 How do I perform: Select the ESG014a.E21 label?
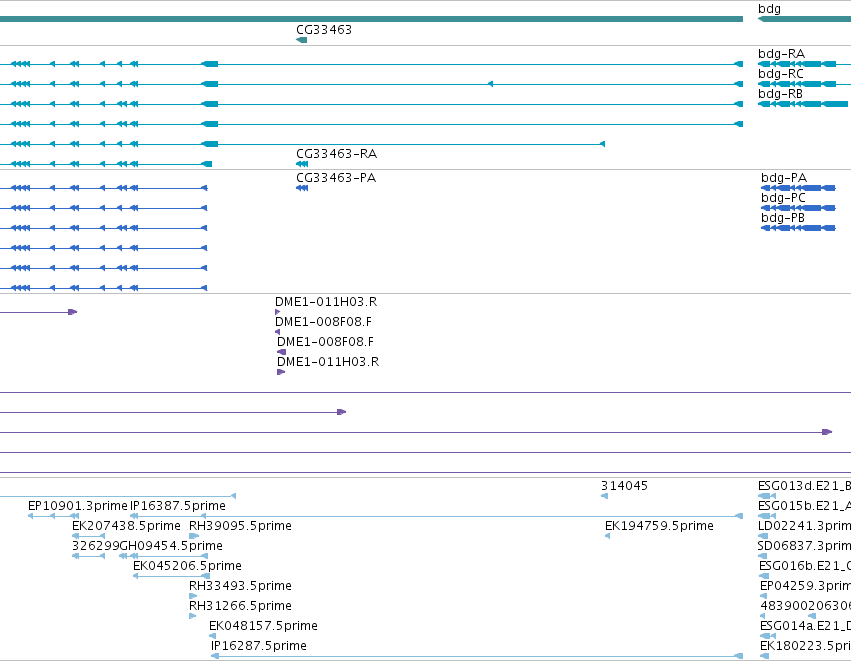coord(805,626)
